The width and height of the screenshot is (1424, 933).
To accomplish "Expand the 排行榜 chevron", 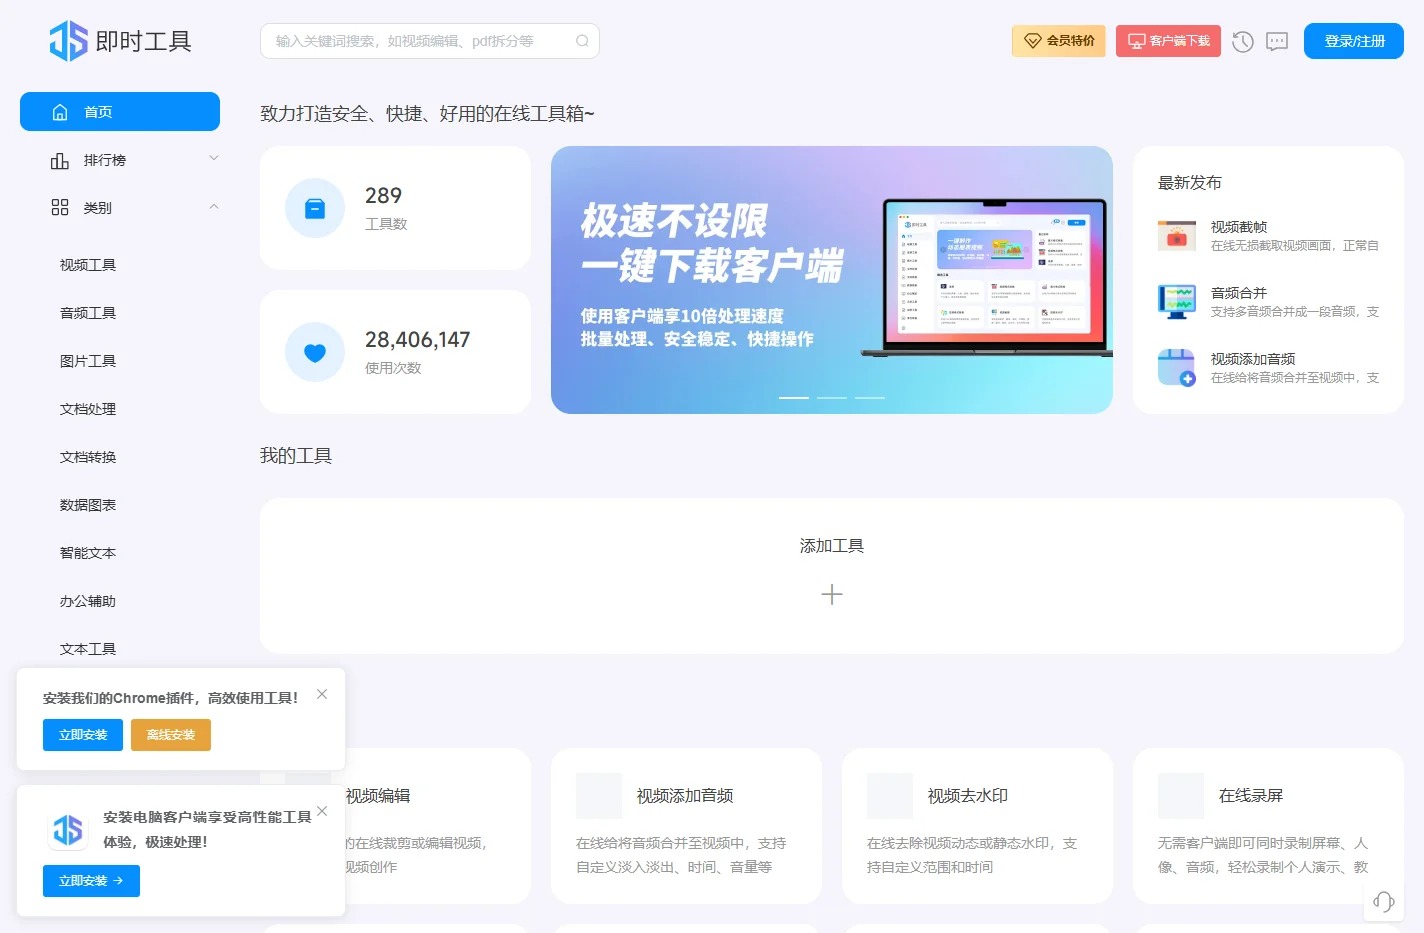I will pyautogui.click(x=213, y=158).
